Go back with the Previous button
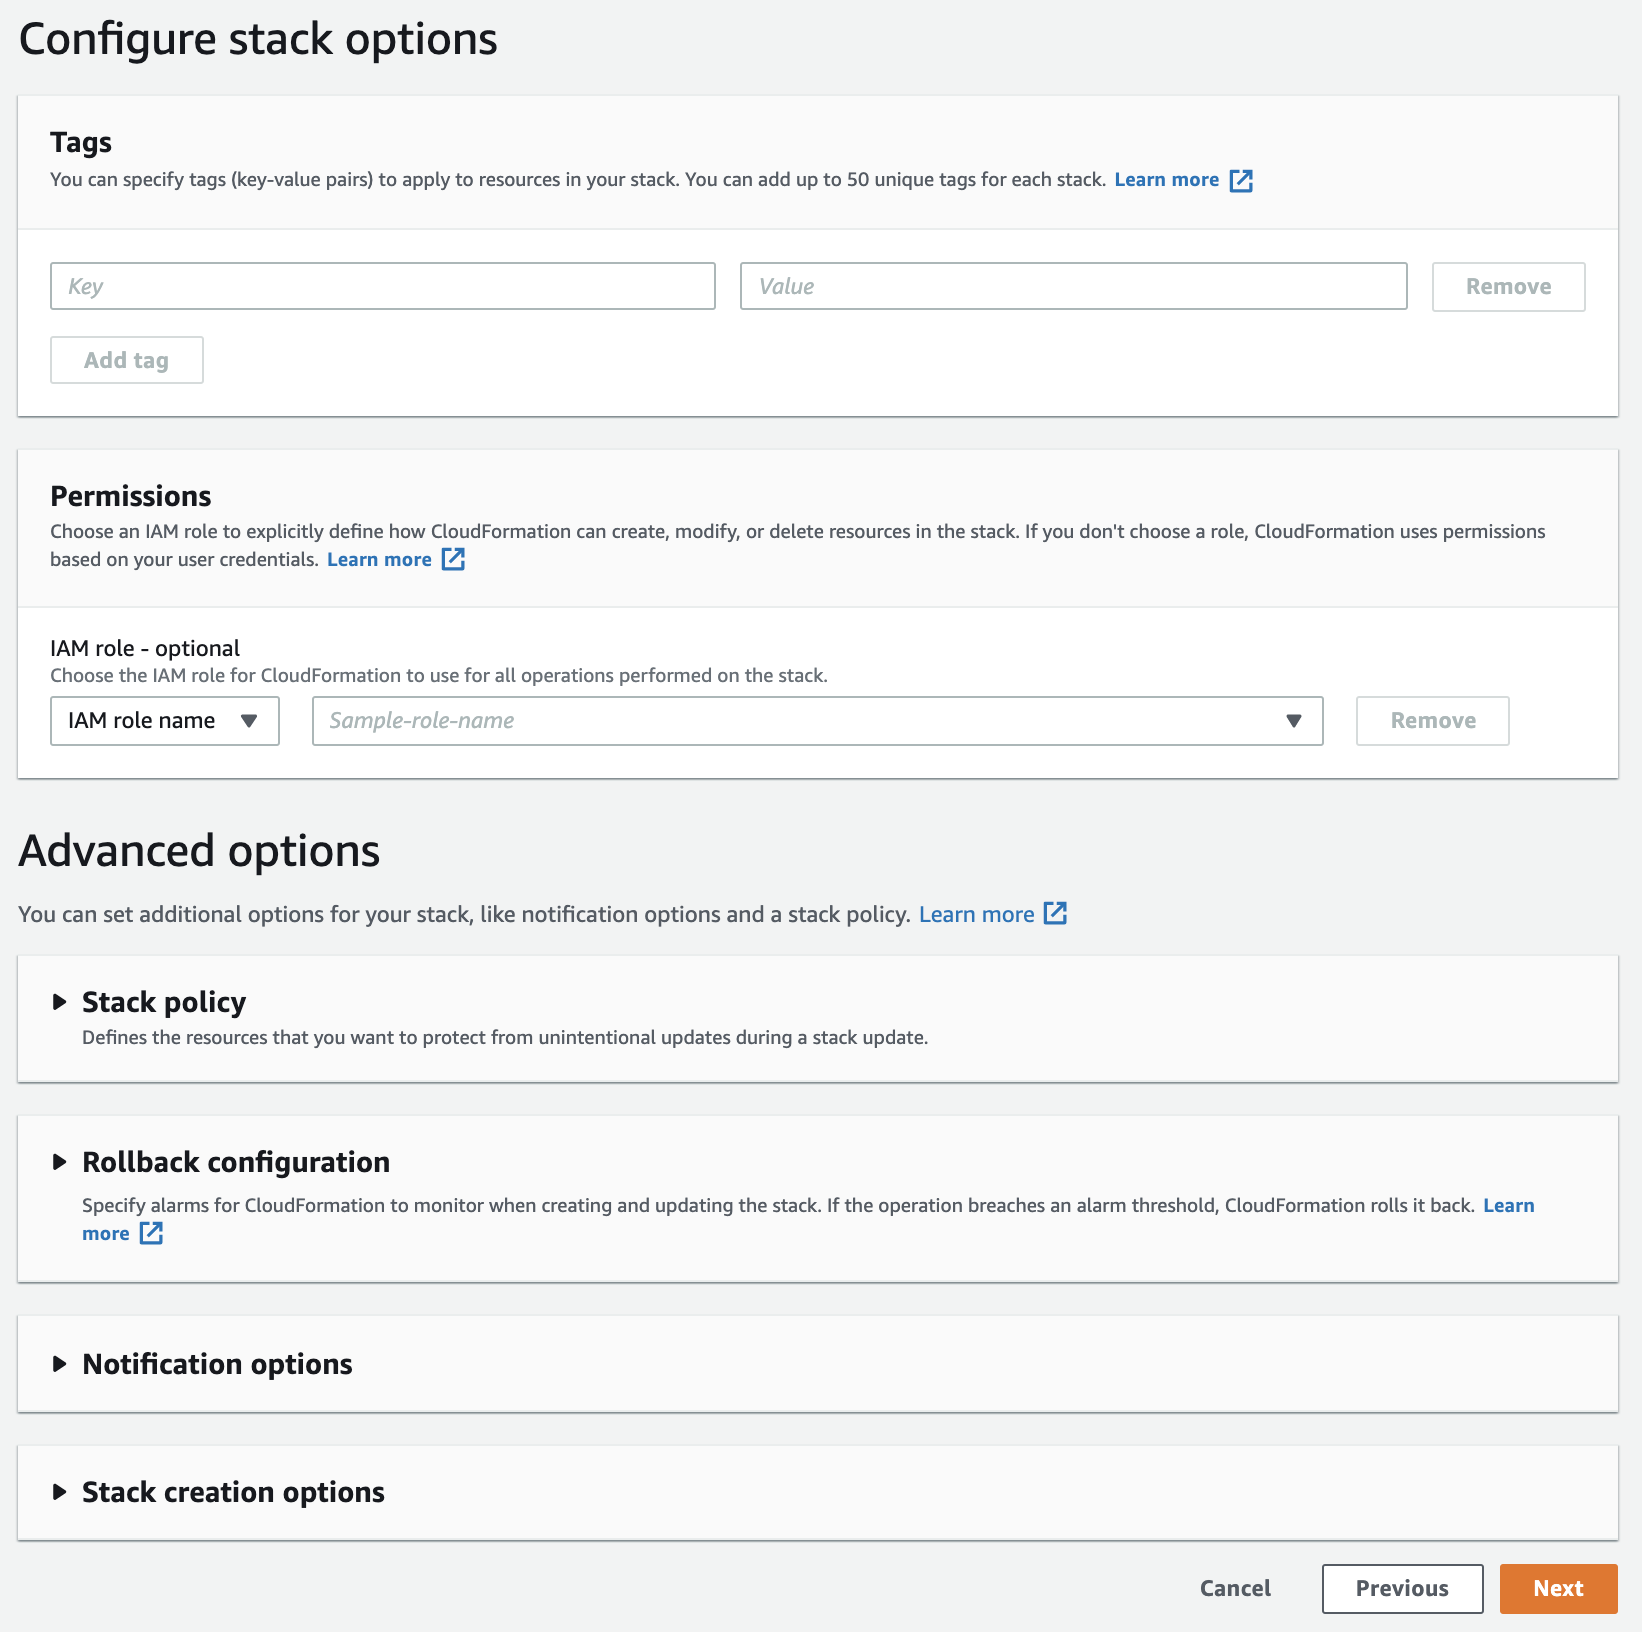 [1402, 1588]
